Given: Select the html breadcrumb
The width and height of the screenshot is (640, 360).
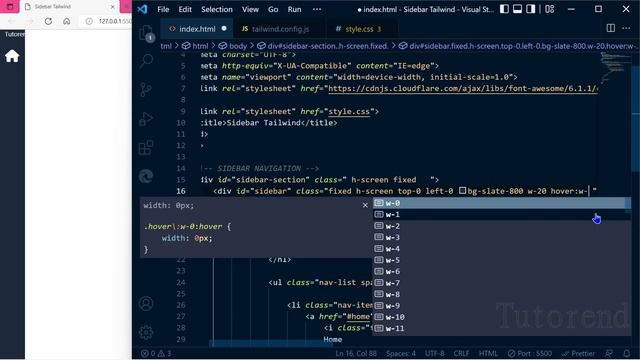Looking at the screenshot, I should (x=195, y=46).
